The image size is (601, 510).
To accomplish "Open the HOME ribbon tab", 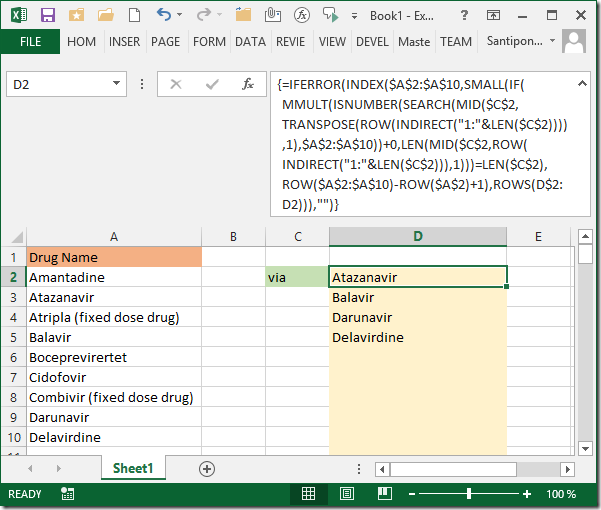I will (81, 41).
